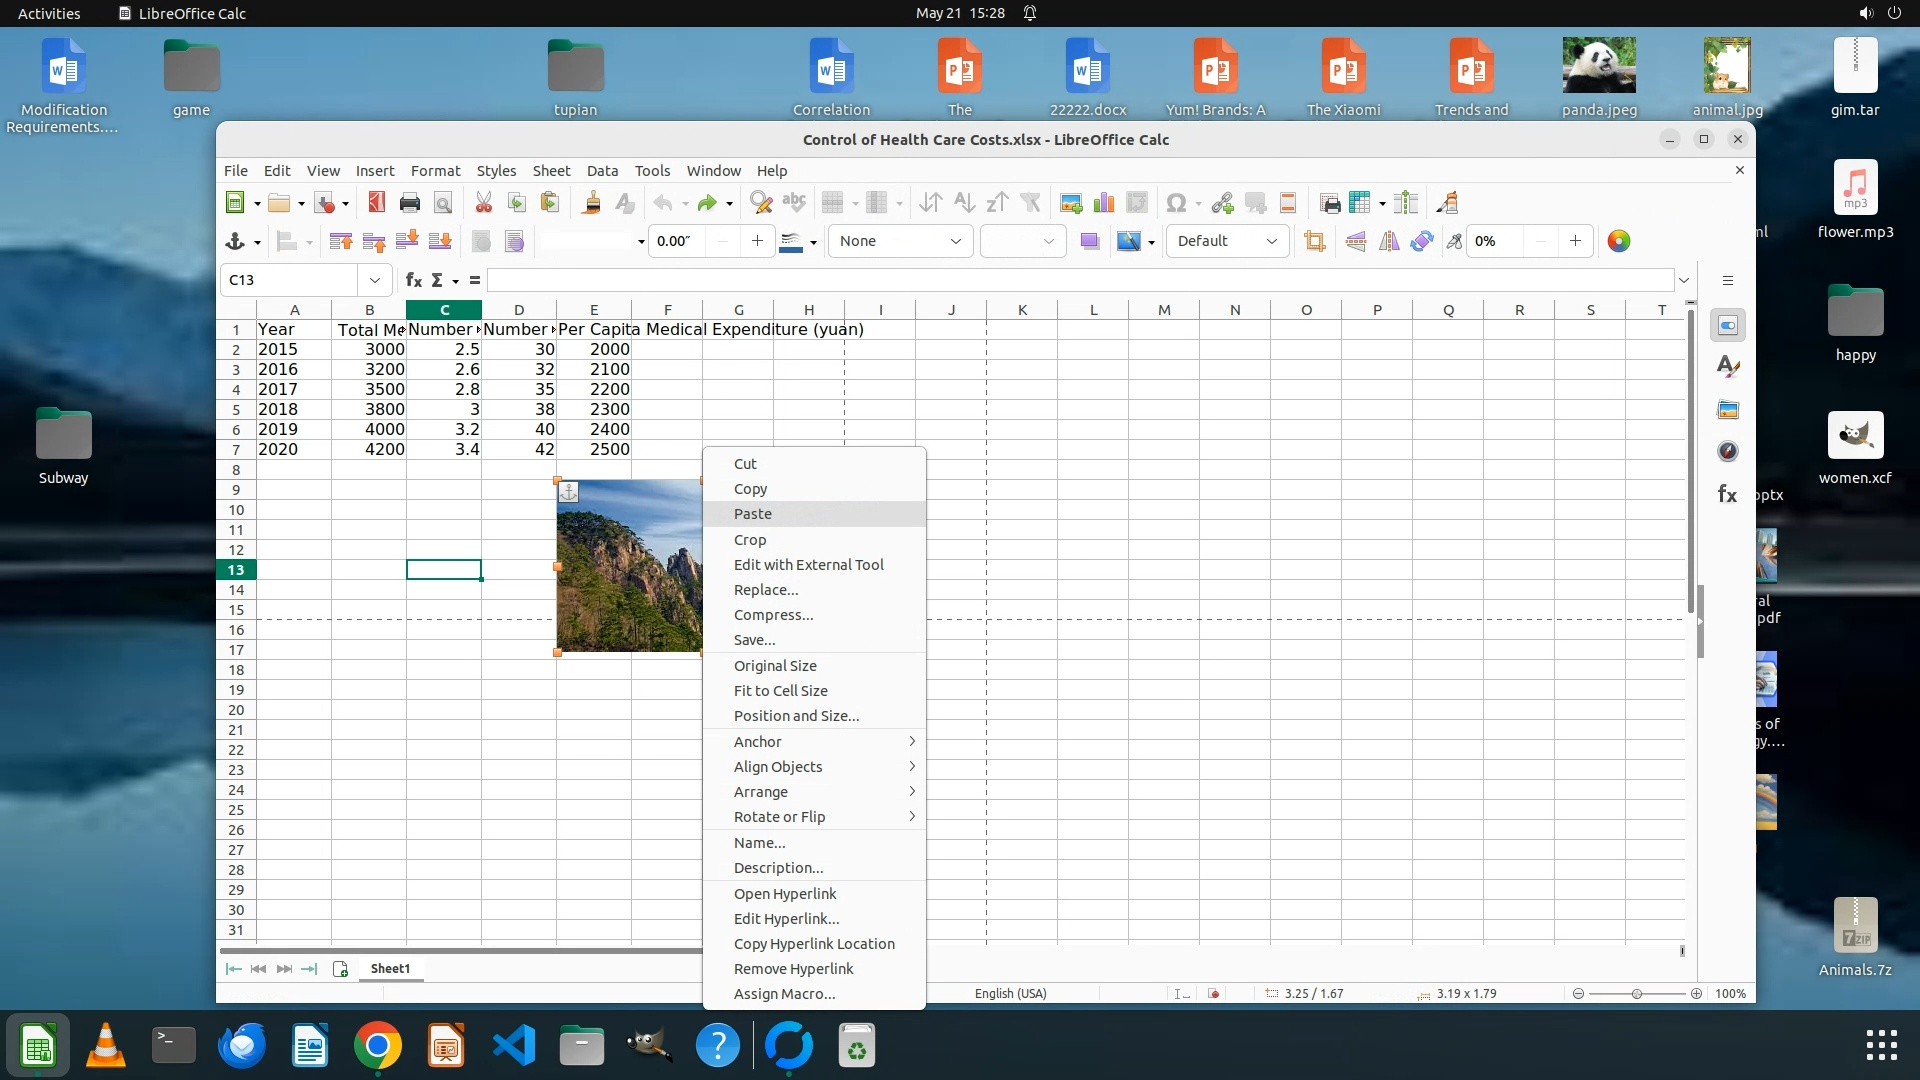The height and width of the screenshot is (1080, 1920).
Task: Click the zoom level slider
Action: tap(1636, 994)
